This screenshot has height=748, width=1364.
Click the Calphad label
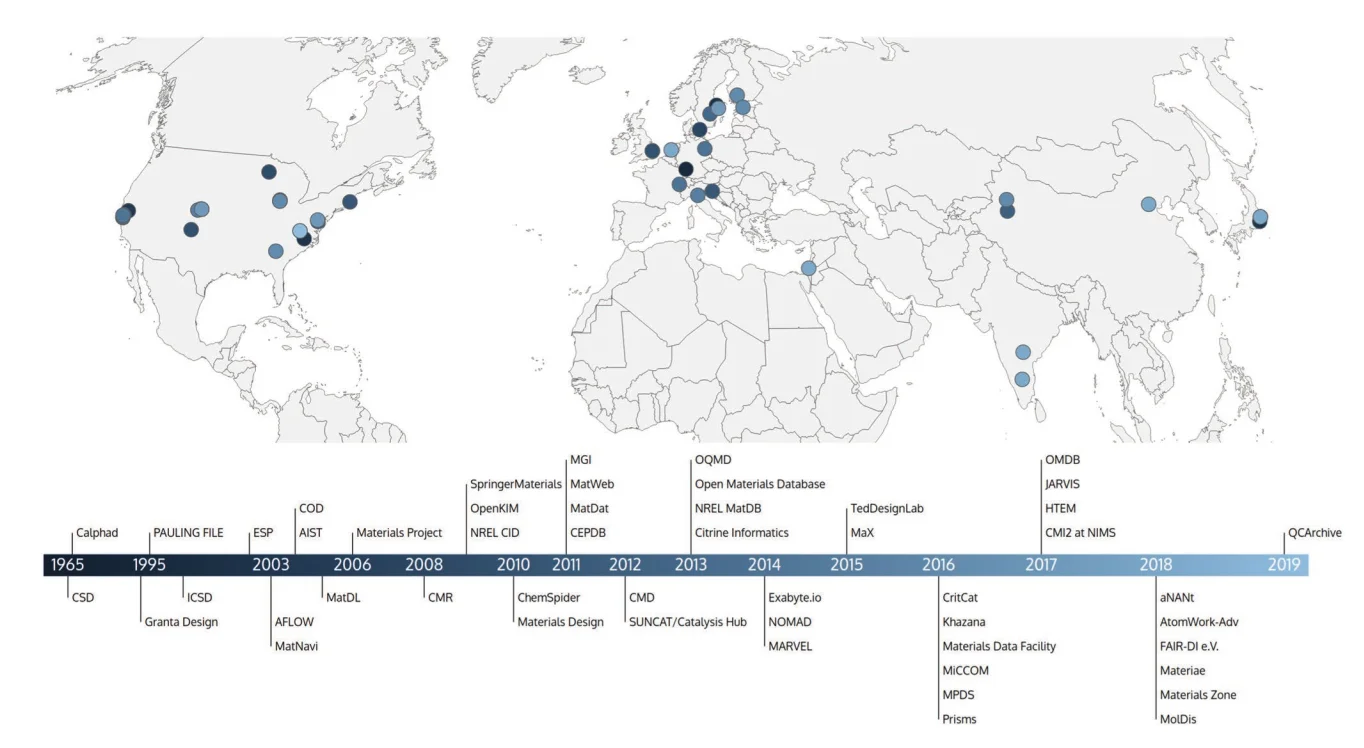tap(97, 533)
